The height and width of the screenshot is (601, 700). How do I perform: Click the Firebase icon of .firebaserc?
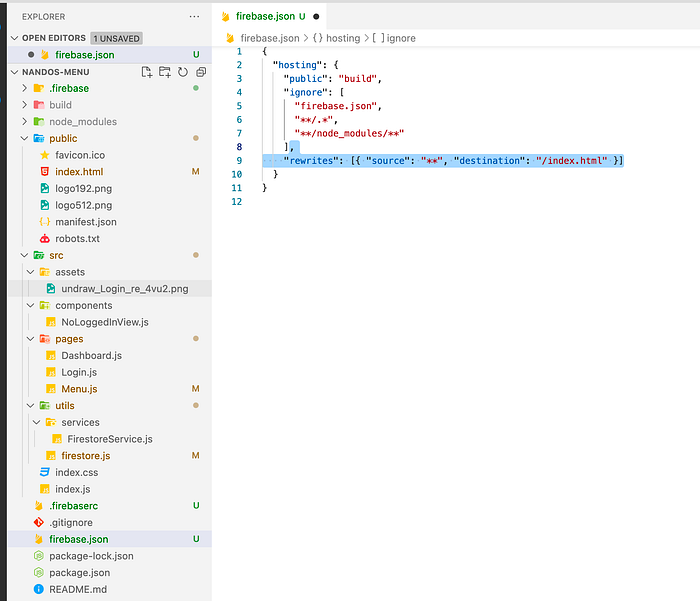tap(39, 506)
